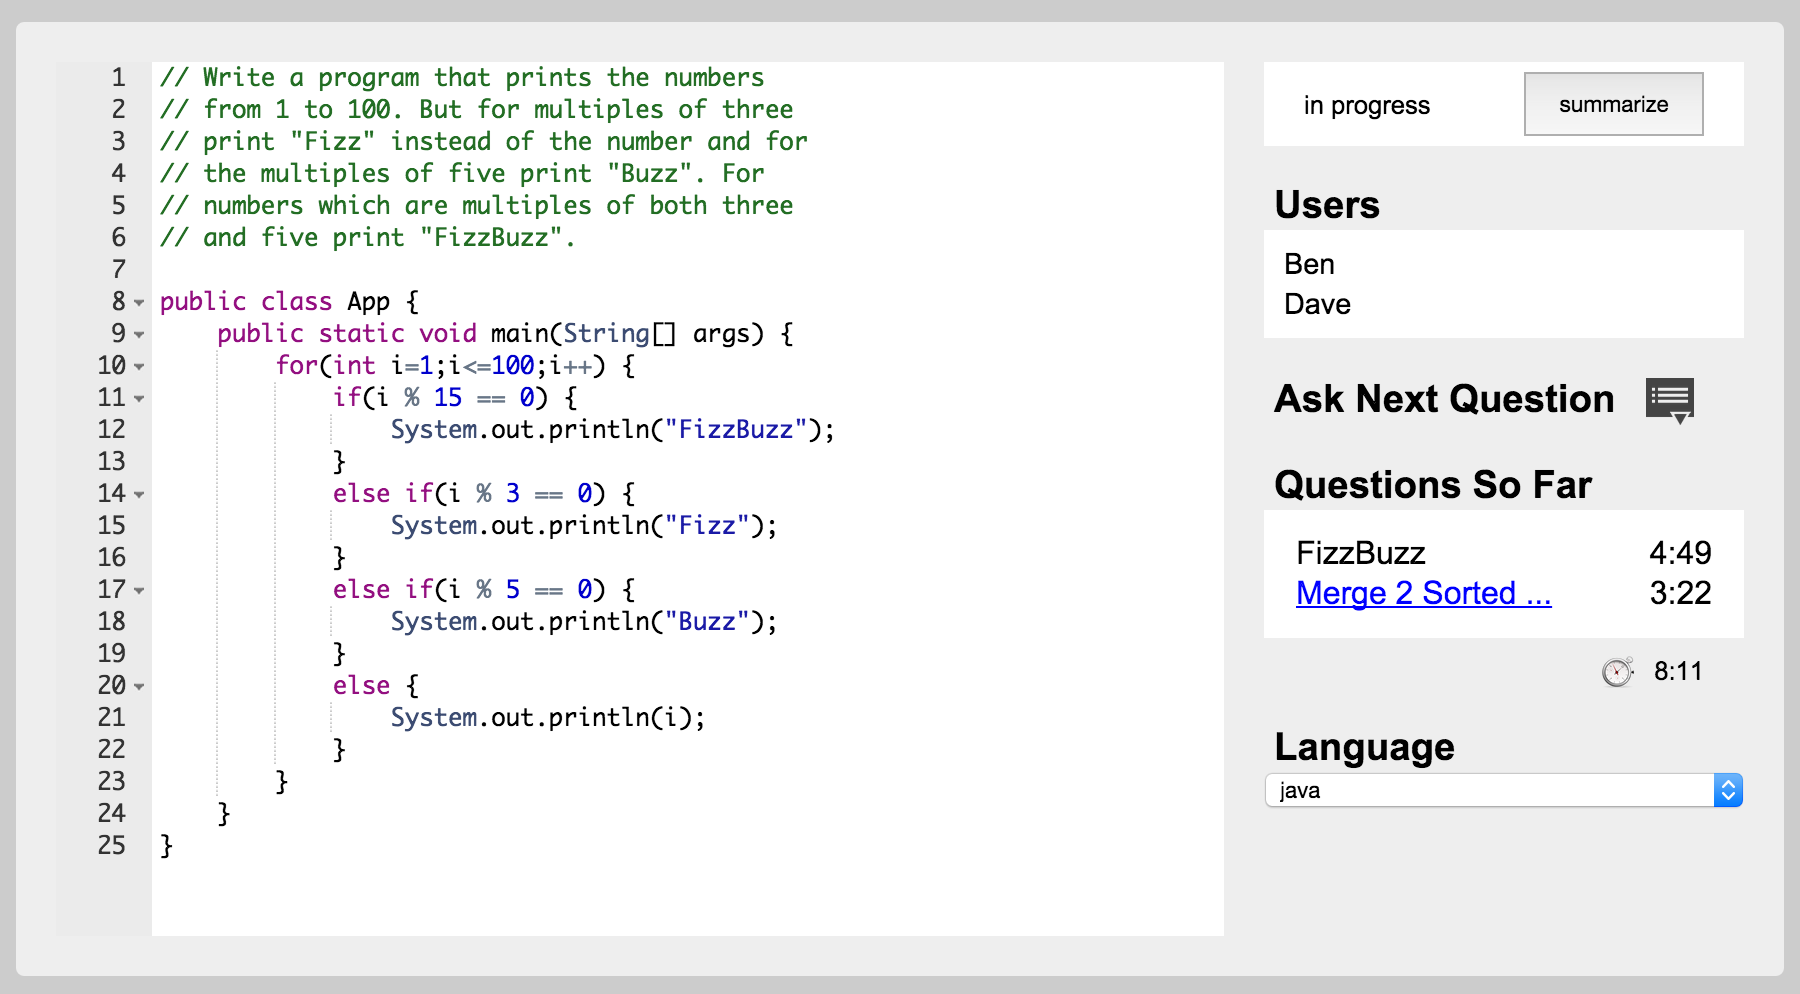Collapse the main method fold on line 9
1800x994 pixels.
tap(139, 334)
